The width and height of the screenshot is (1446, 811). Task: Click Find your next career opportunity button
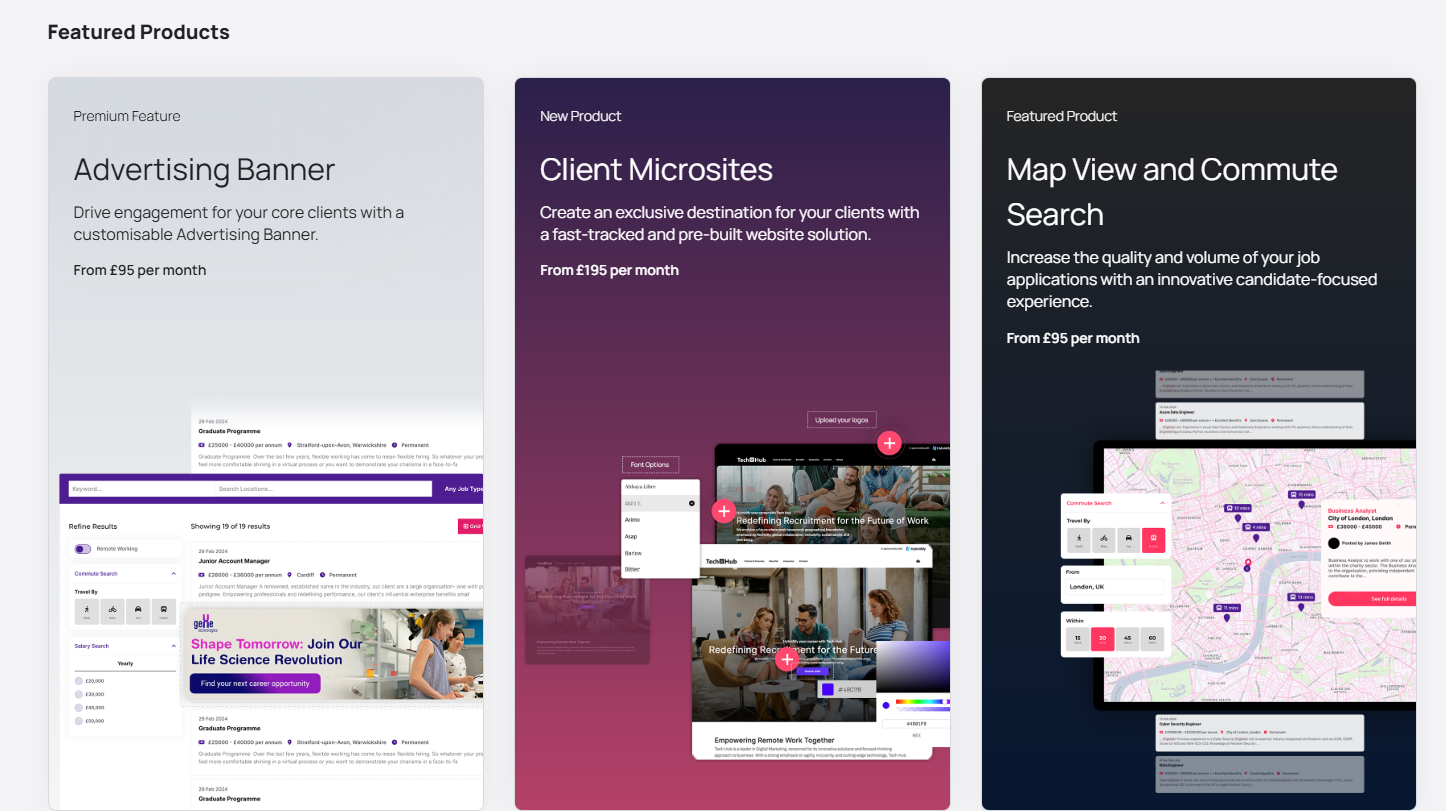(x=255, y=683)
